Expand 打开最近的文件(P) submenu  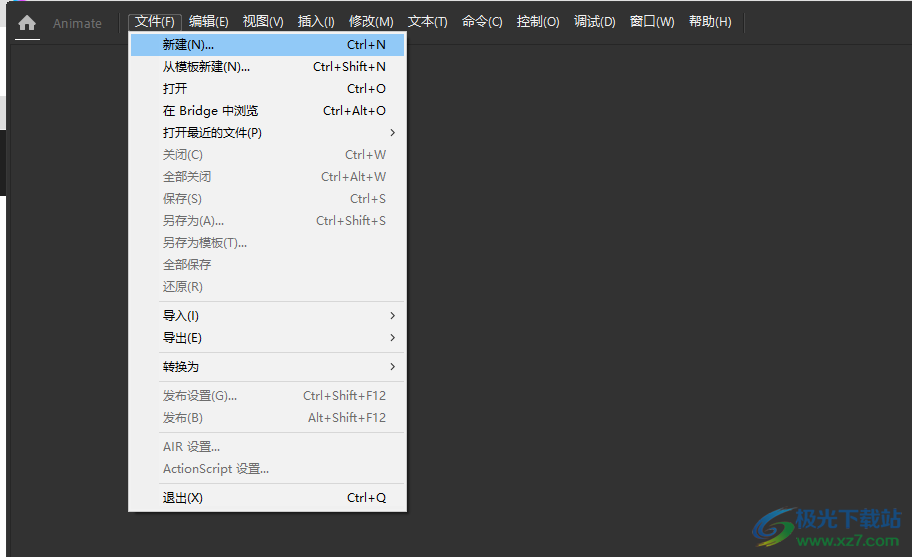point(267,133)
